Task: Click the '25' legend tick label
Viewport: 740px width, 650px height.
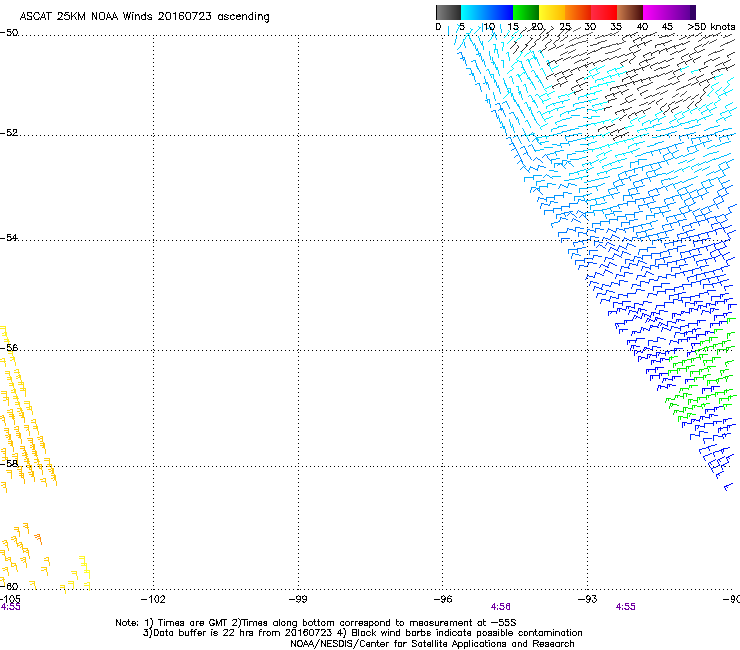Action: tap(565, 27)
